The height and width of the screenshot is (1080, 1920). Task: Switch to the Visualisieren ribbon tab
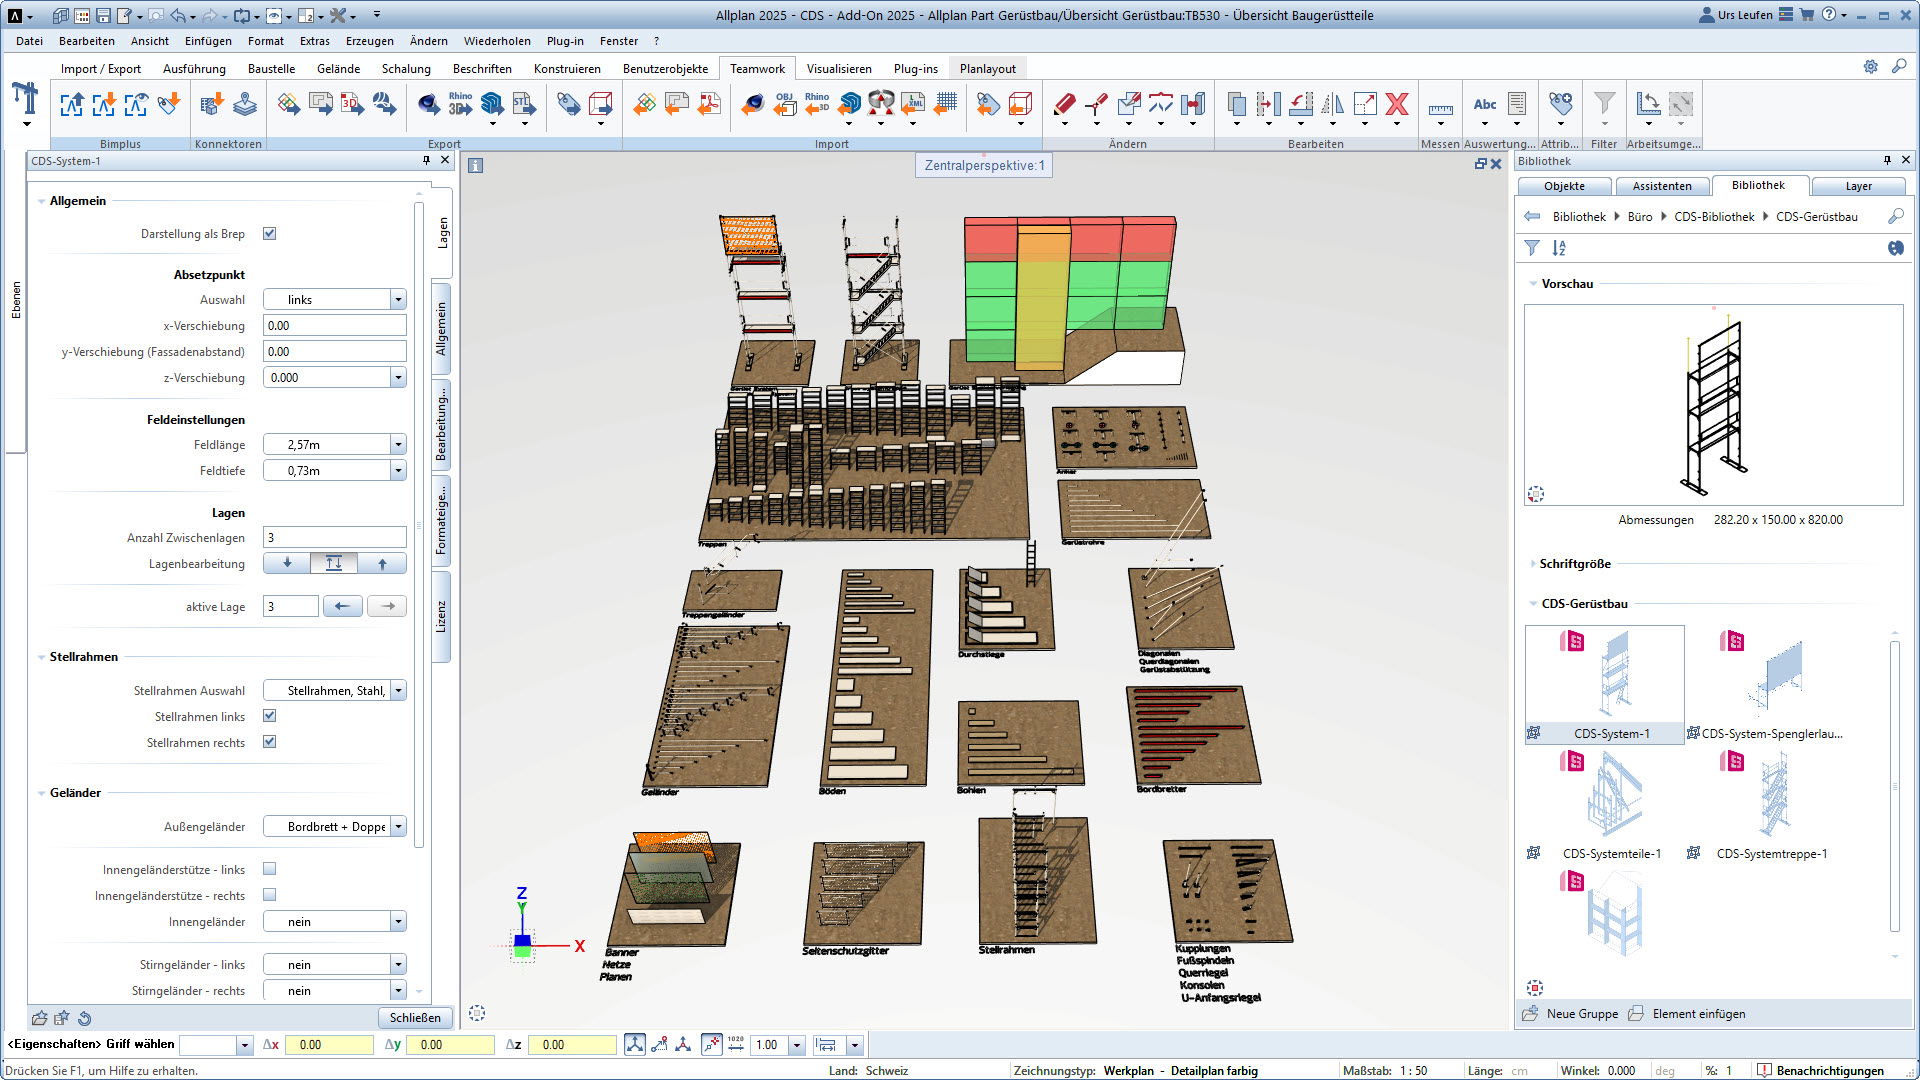[839, 68]
